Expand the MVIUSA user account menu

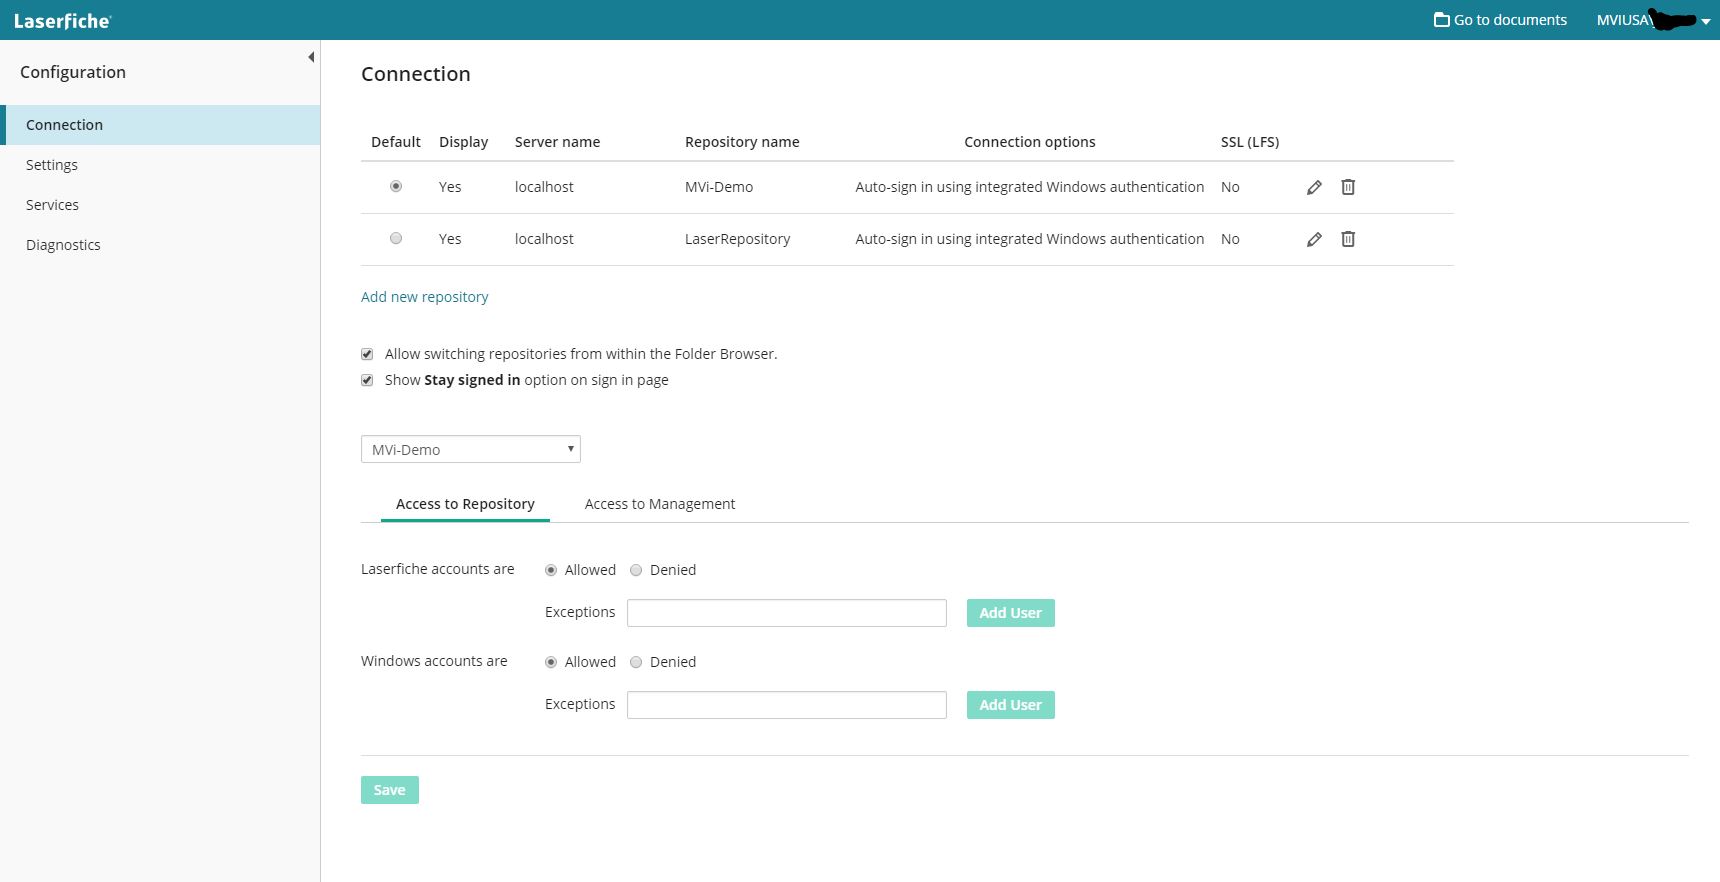1706,21
